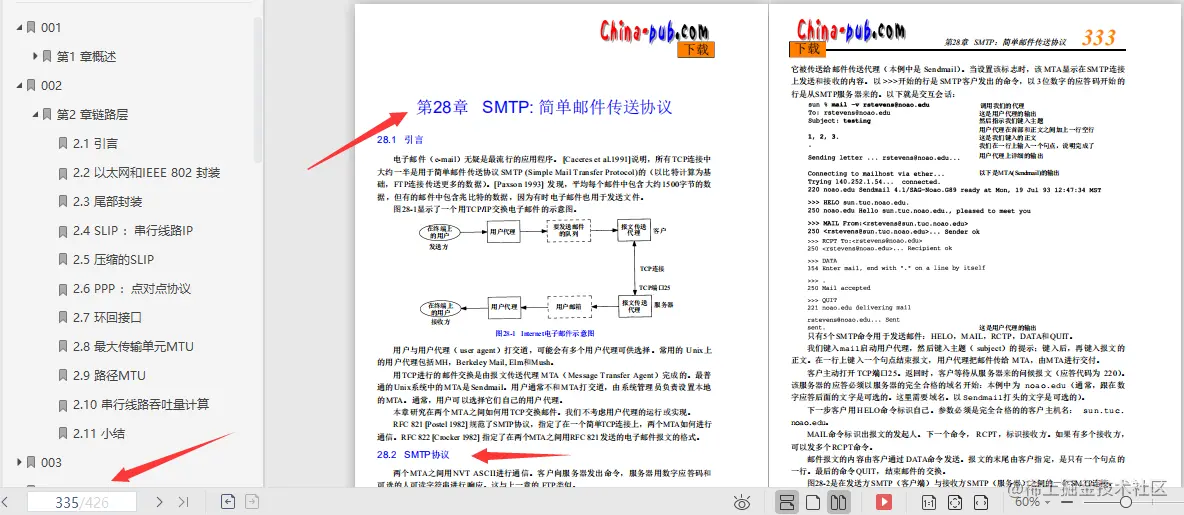Open bookmark 2.7 环回接口

[x=107, y=317]
